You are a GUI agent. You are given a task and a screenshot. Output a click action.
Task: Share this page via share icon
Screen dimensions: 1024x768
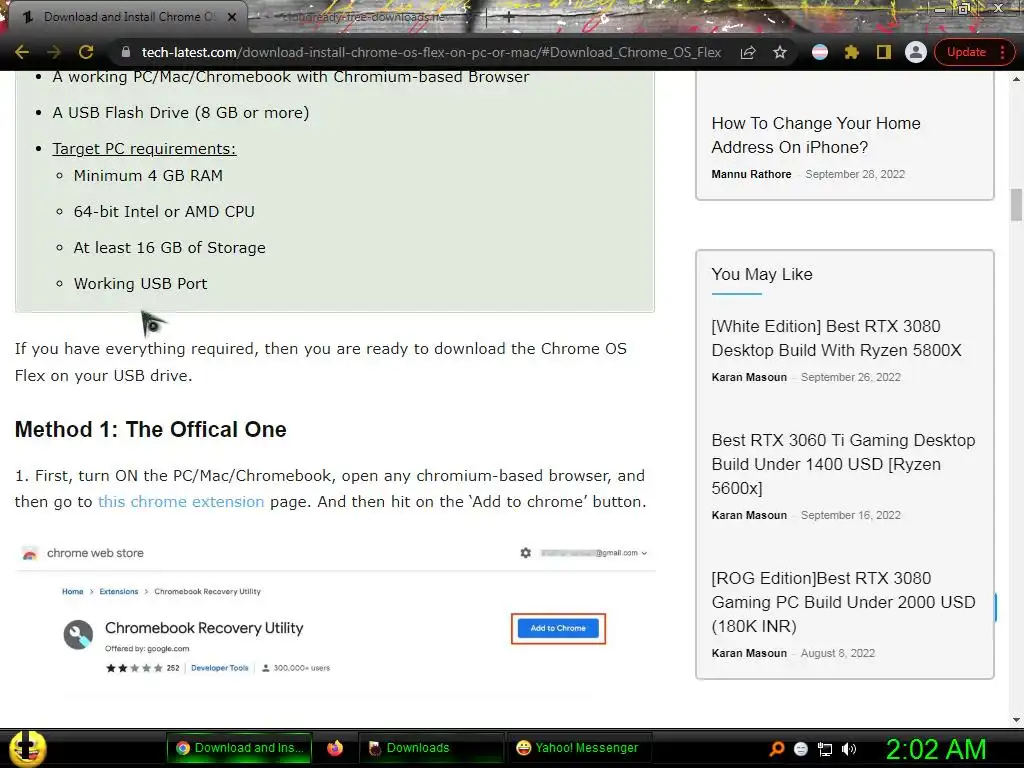click(x=748, y=52)
